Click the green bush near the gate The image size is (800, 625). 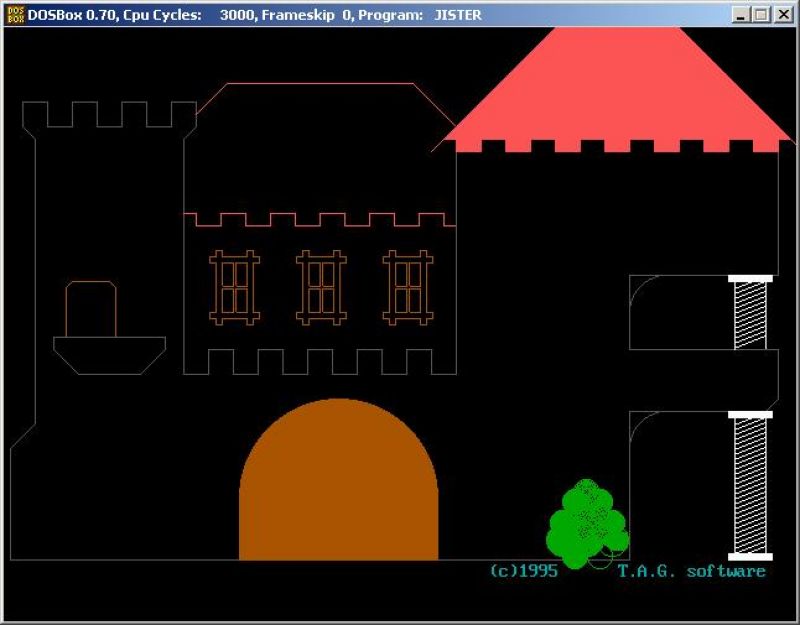point(587,524)
